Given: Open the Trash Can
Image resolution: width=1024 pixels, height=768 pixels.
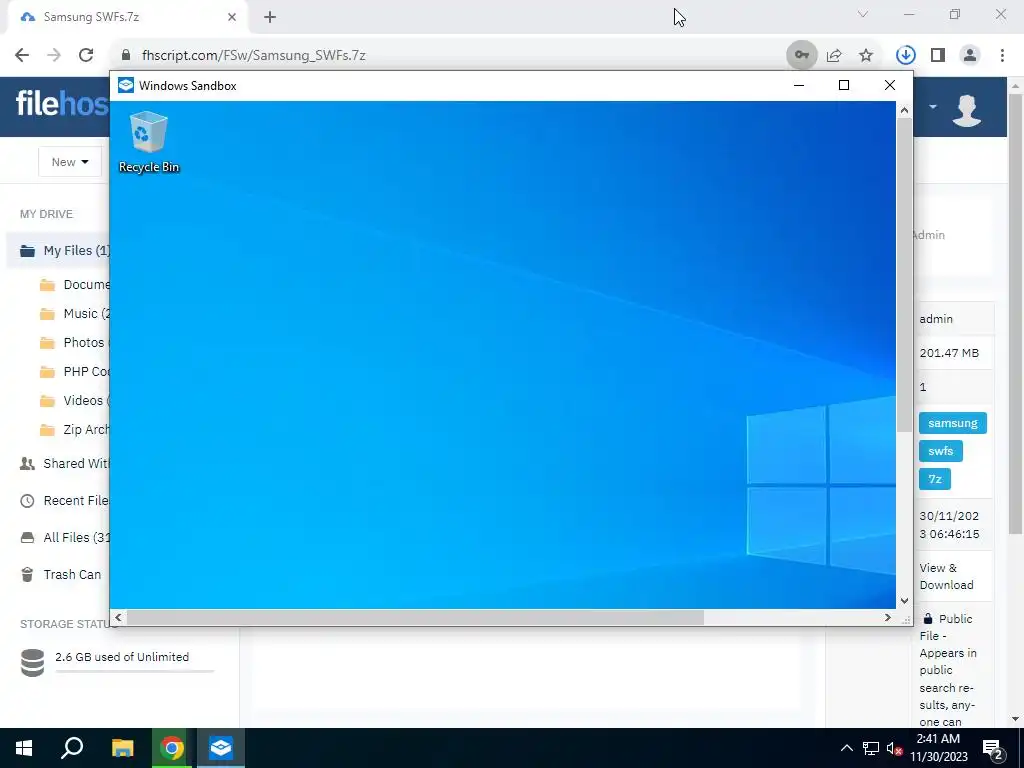Looking at the screenshot, I should (61, 575).
